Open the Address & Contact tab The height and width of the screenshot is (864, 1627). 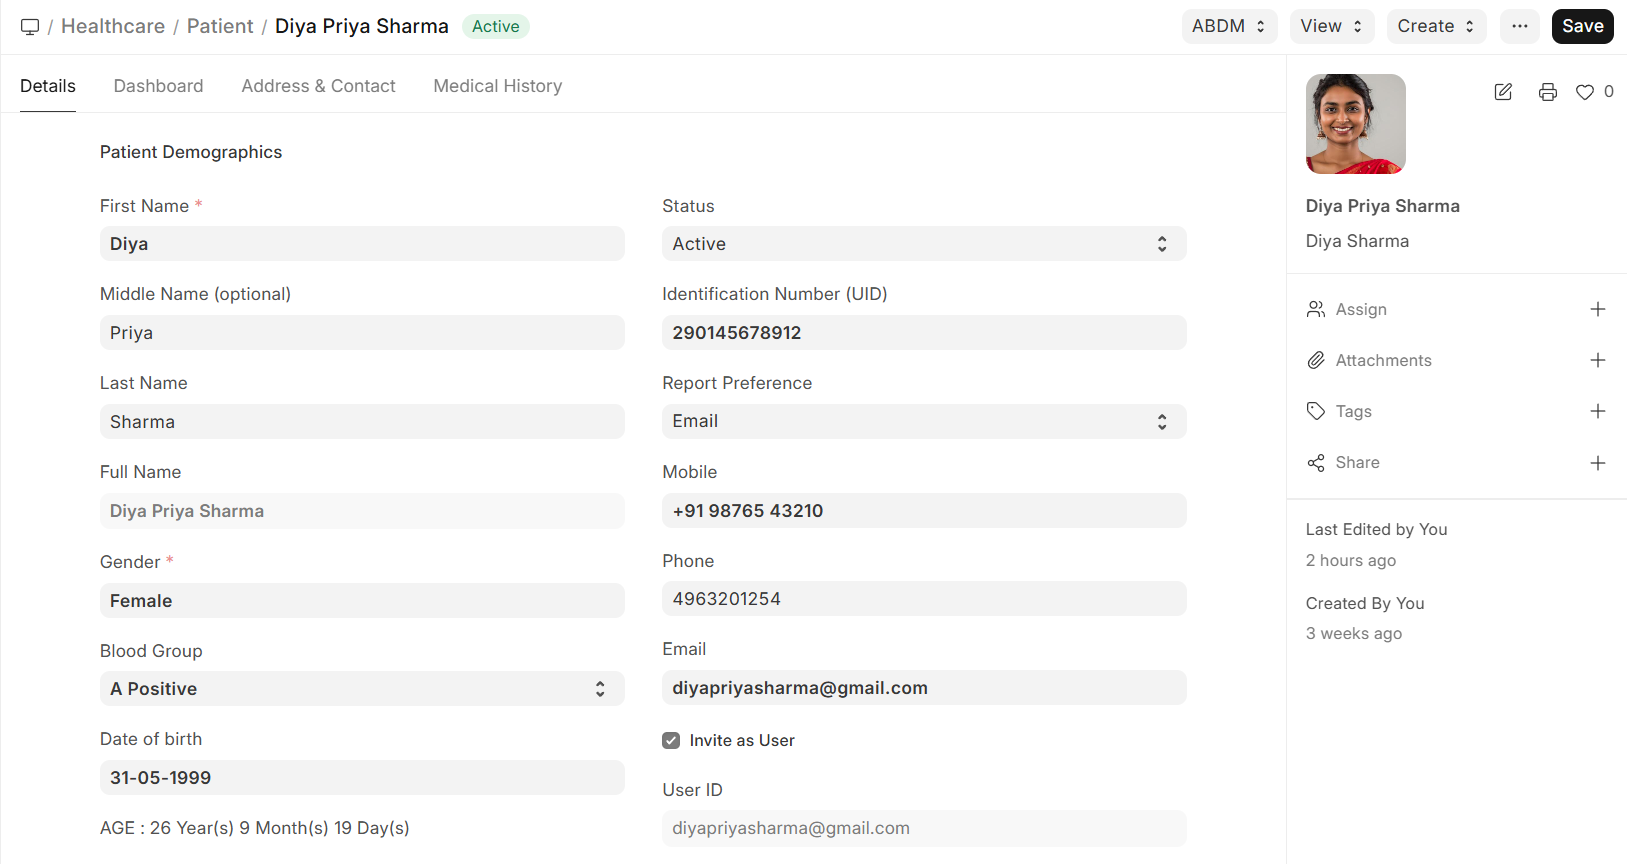click(318, 86)
